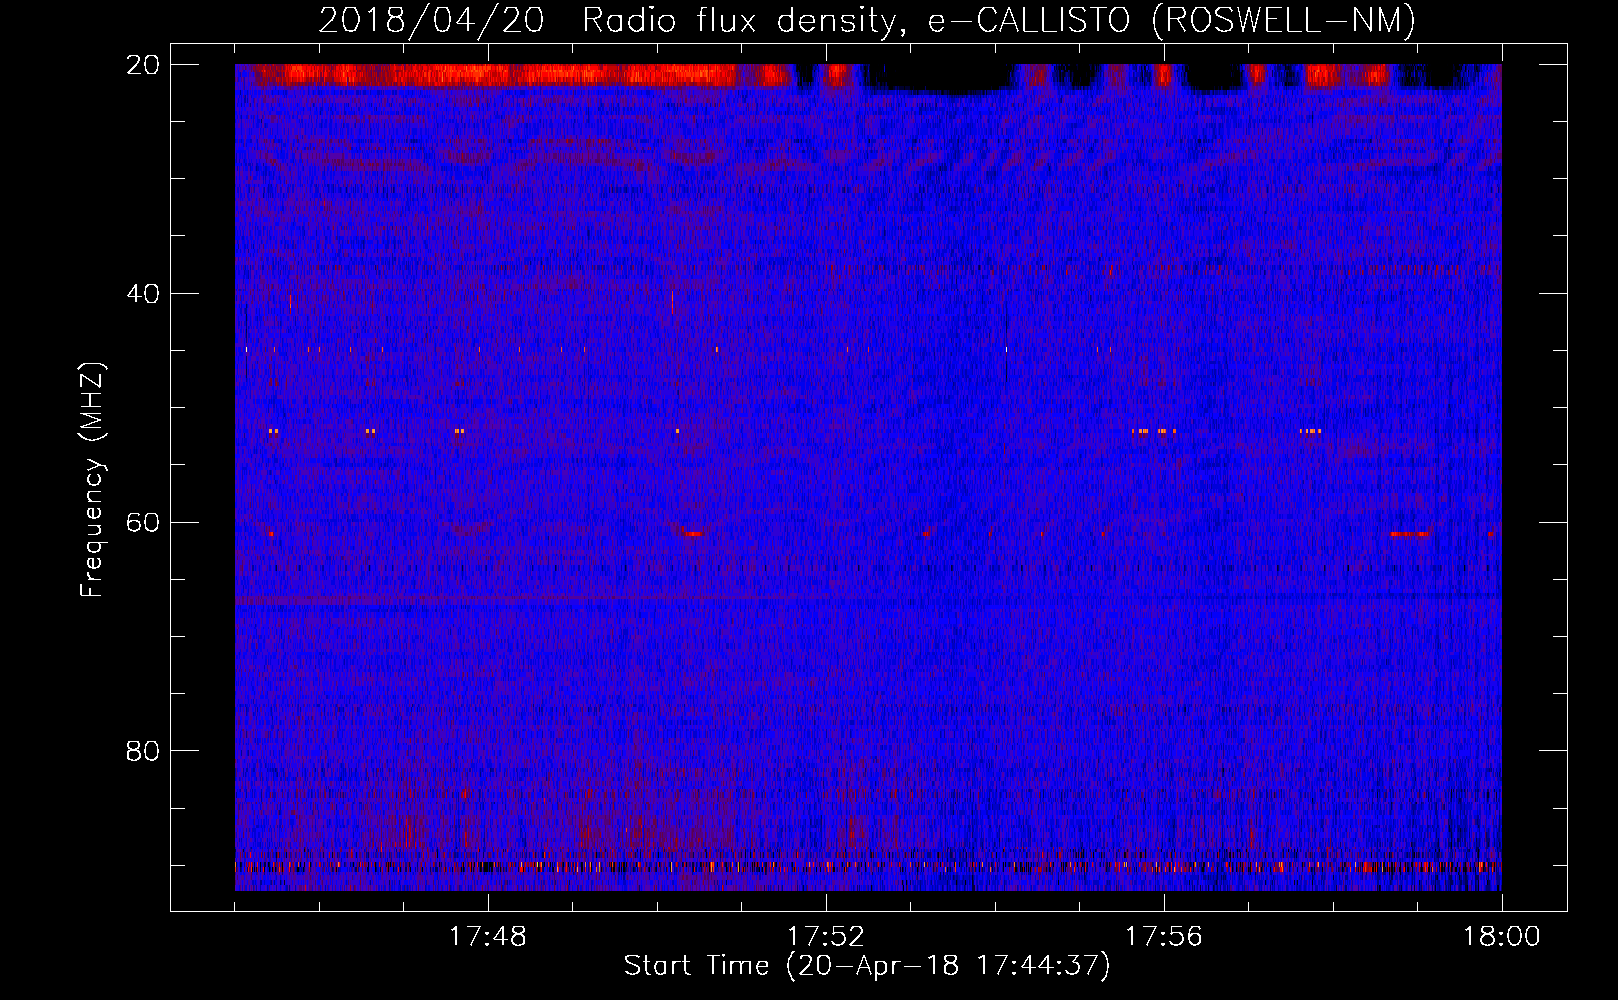1618x1000 pixels.
Task: Click the plot title with ROSWELL-NM
Action: click(867, 20)
